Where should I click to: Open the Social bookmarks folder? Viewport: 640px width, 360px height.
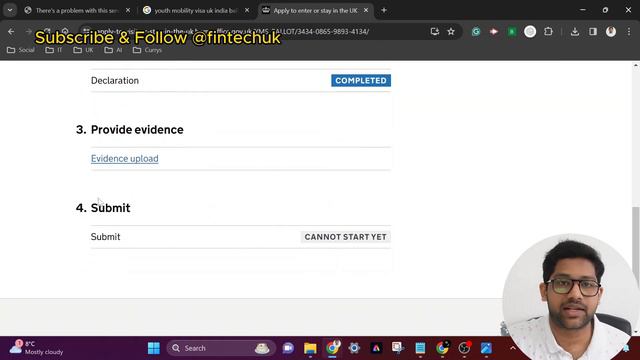[x=21, y=50]
